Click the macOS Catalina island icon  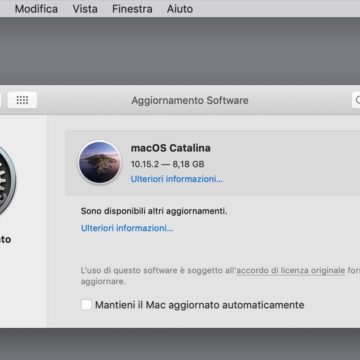point(100,162)
